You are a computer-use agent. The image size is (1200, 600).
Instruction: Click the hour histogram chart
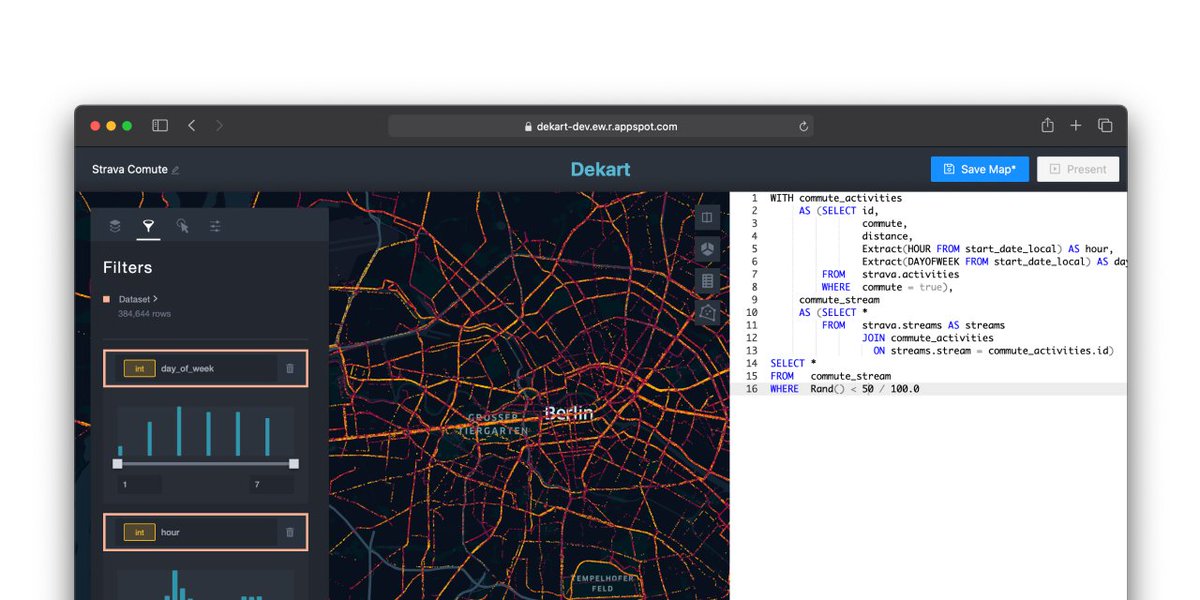205,585
